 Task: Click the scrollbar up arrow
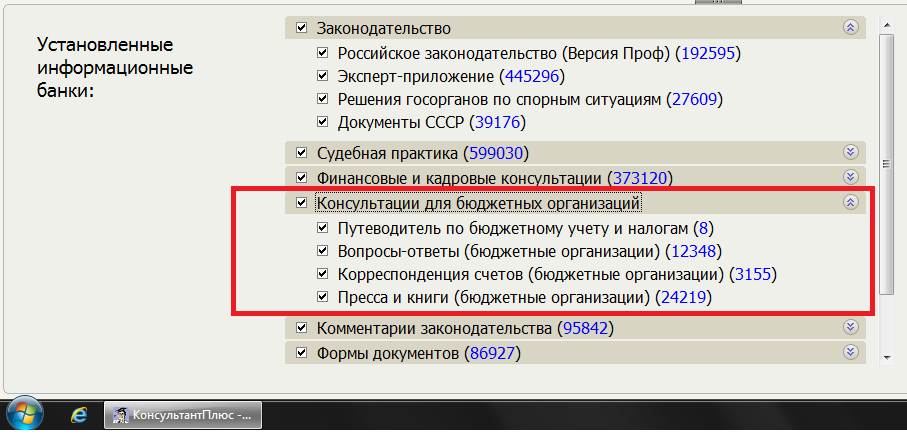(x=886, y=25)
